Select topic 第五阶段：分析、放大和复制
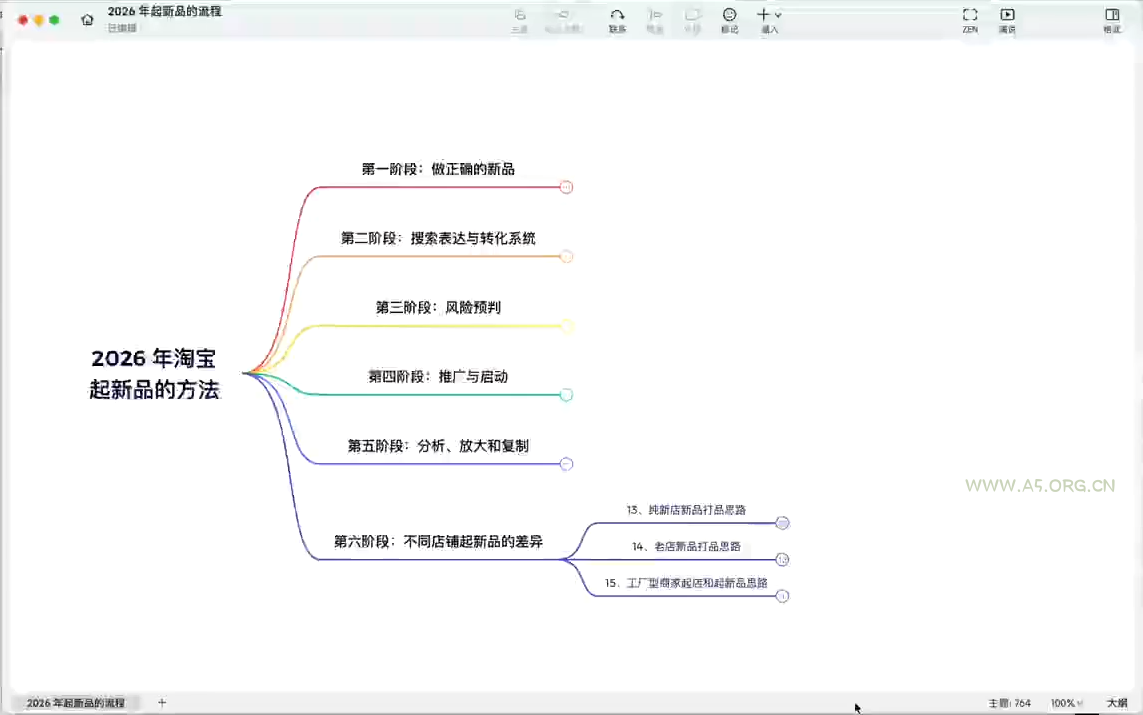Image resolution: width=1143 pixels, height=715 pixels. 438,446
